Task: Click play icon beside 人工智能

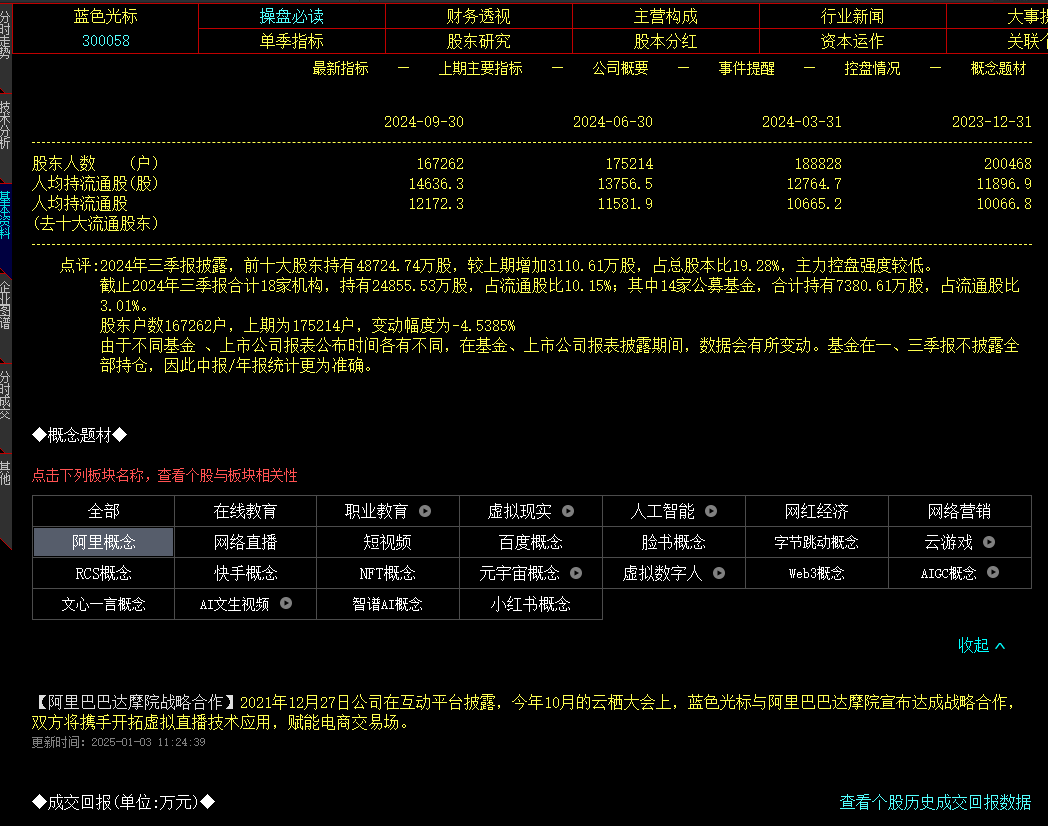Action: (711, 511)
